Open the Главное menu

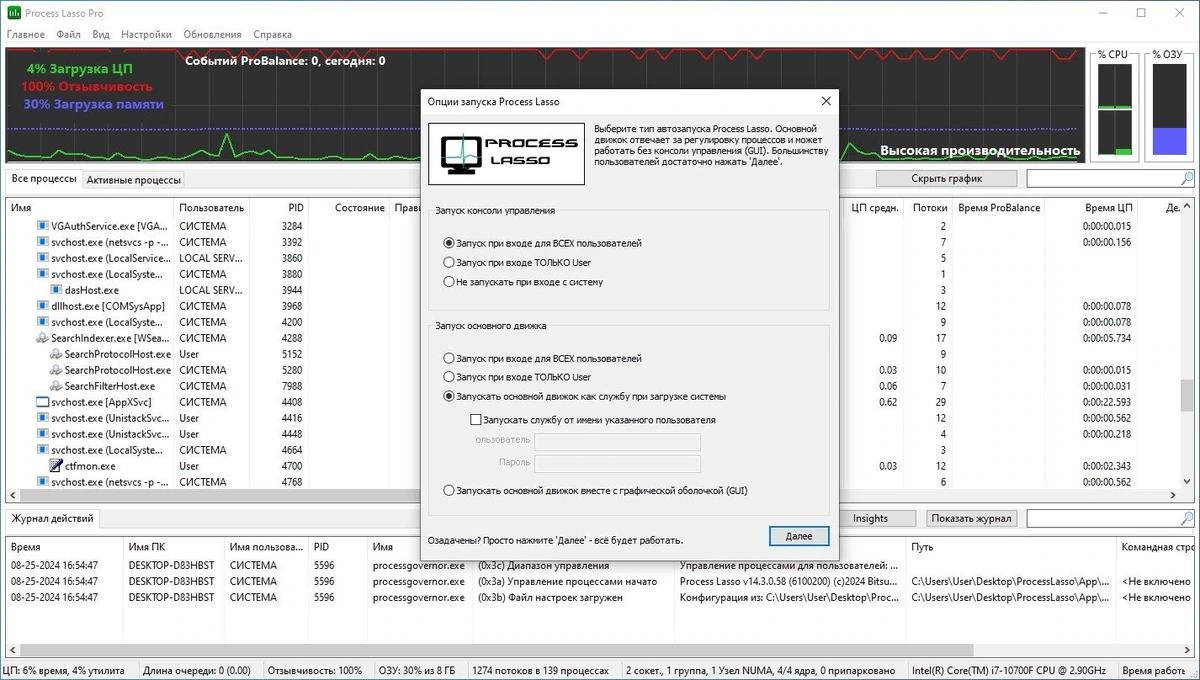click(x=26, y=34)
